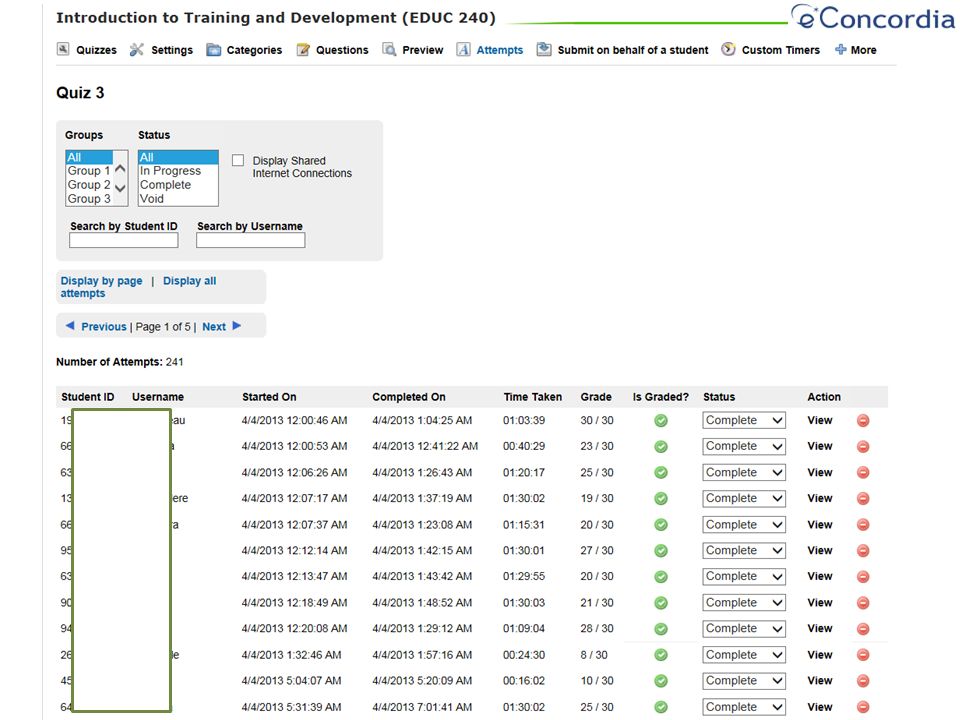
Task: Delete the attempt started 12:18:49 AM
Action: [863, 602]
